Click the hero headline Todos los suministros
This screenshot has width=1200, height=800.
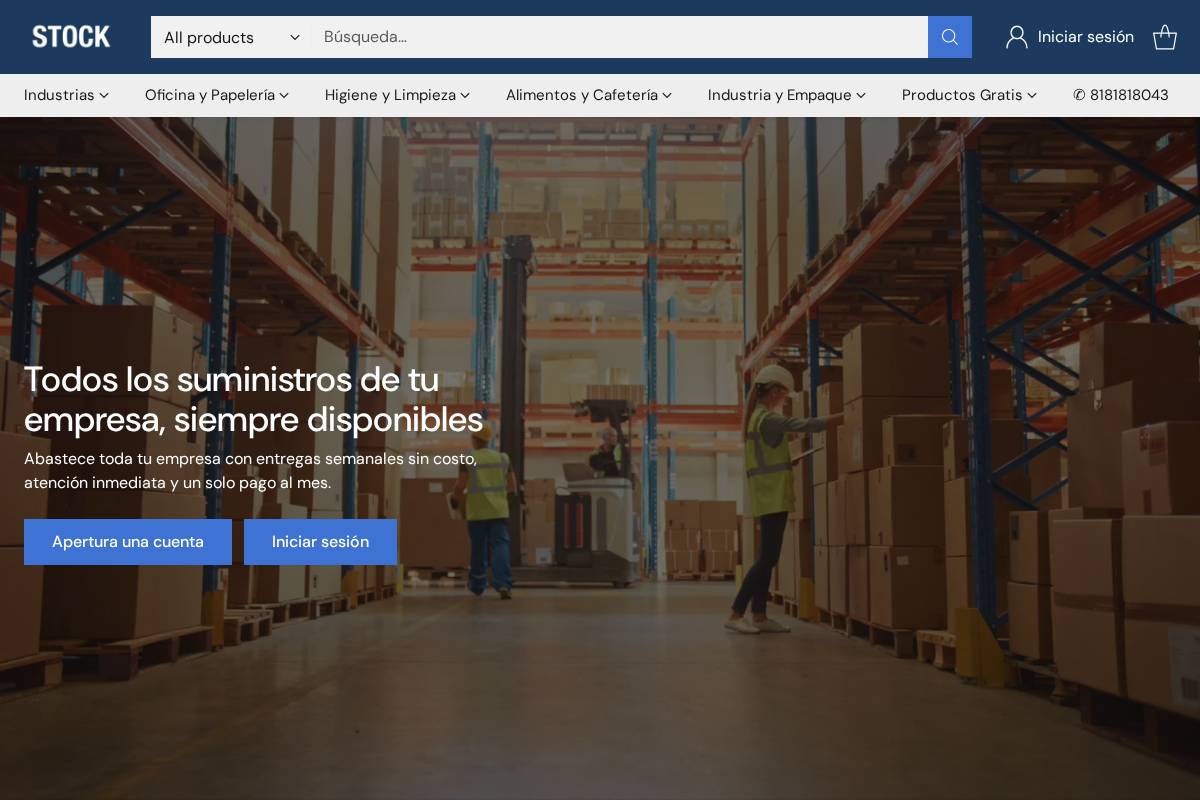click(253, 399)
